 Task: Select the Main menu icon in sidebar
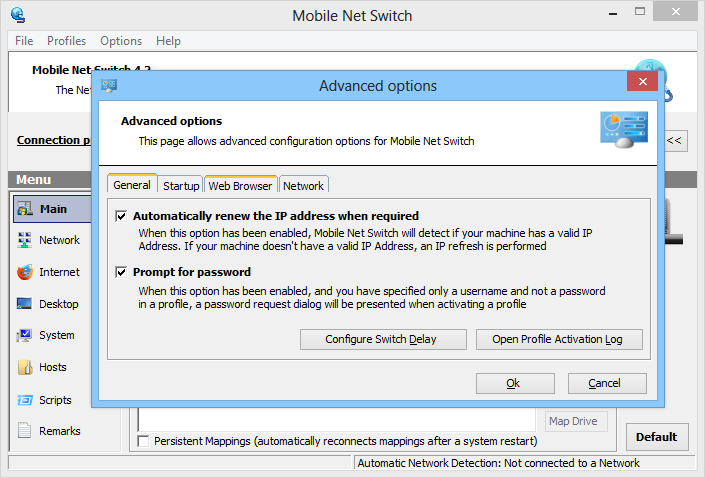click(x=25, y=209)
